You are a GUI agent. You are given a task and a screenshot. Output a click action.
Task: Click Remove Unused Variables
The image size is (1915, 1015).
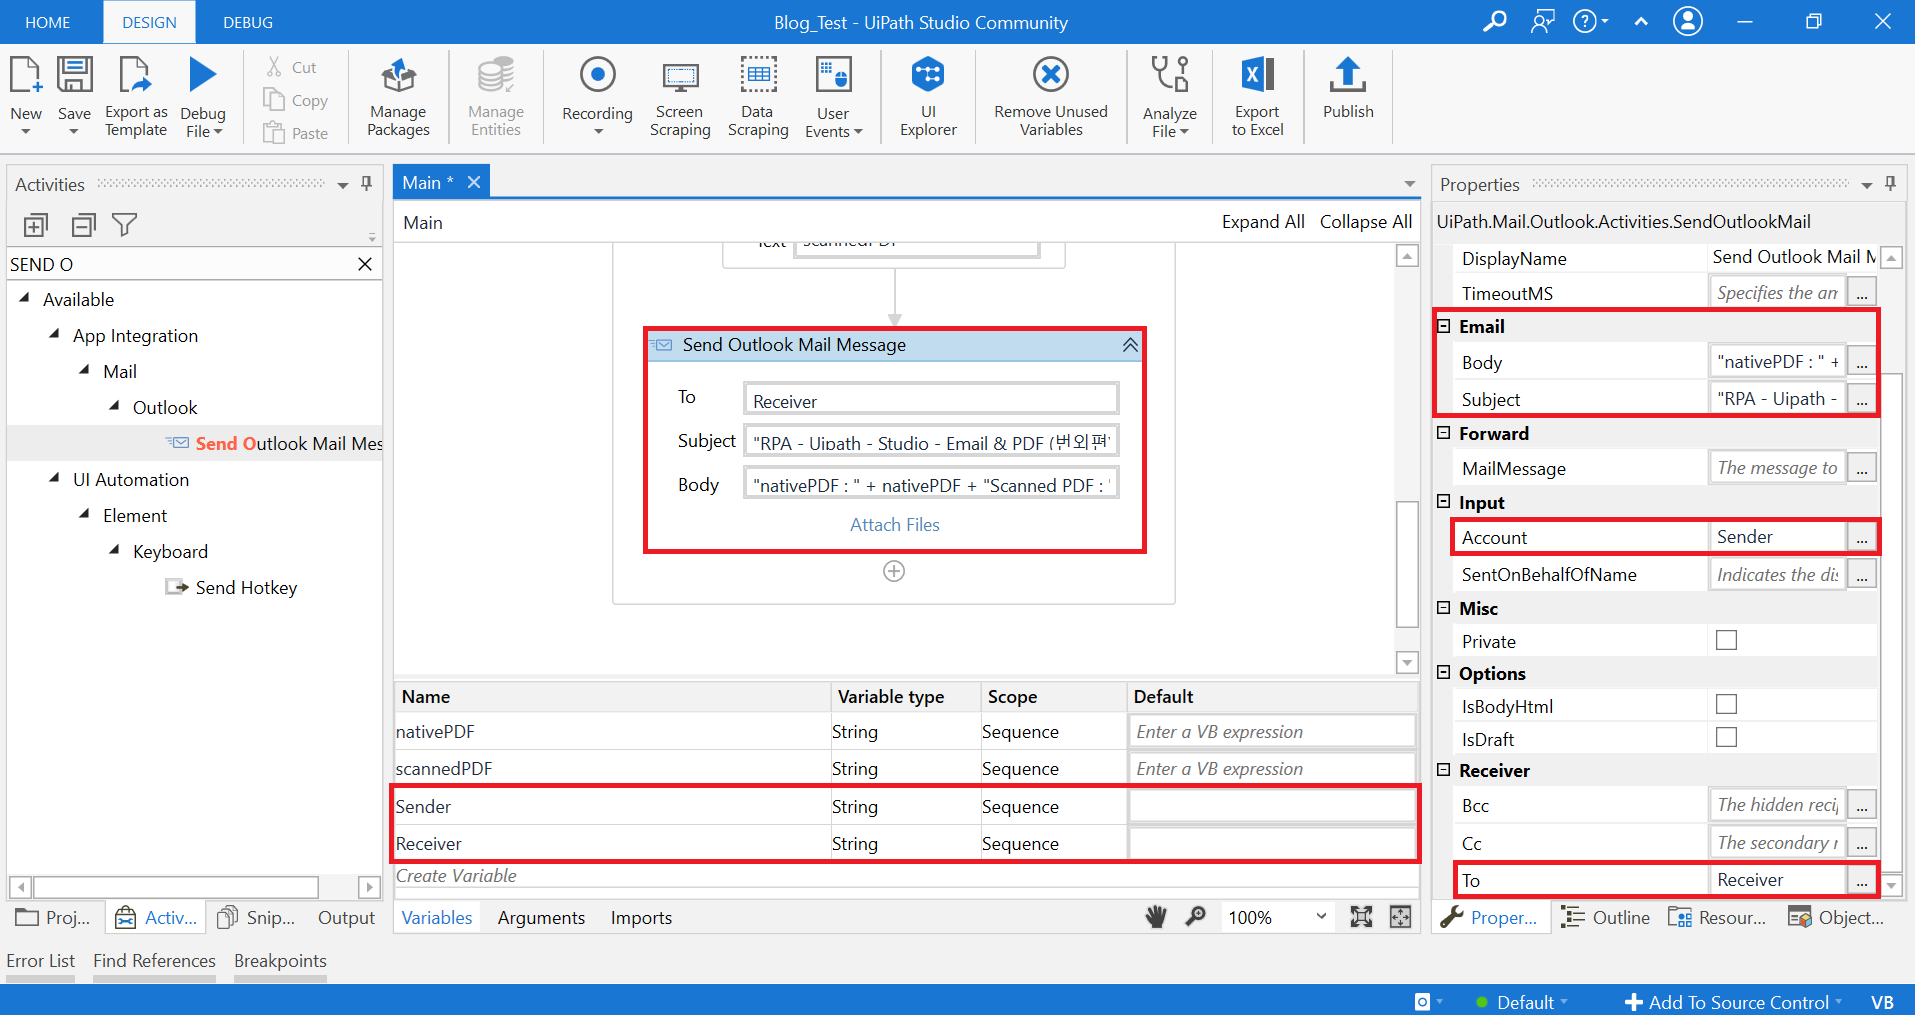coord(1051,97)
